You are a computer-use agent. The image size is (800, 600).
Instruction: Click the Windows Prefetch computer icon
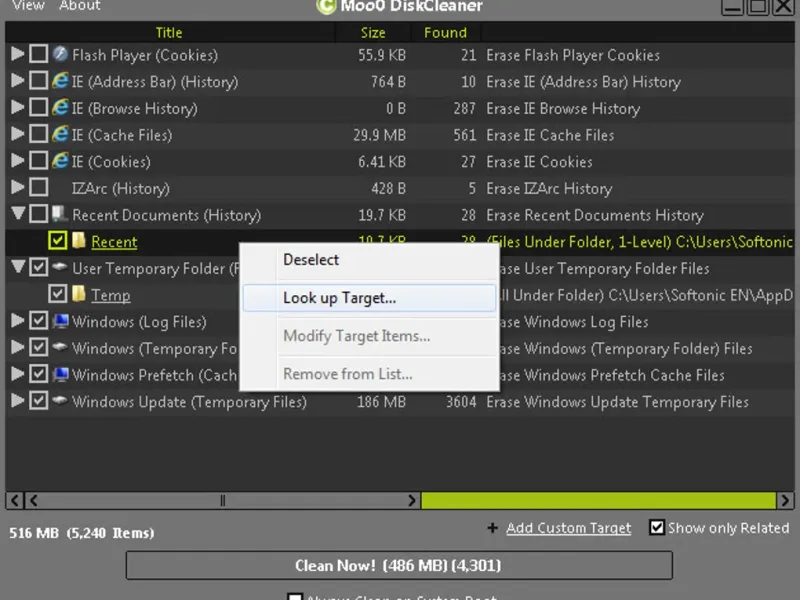tap(61, 374)
